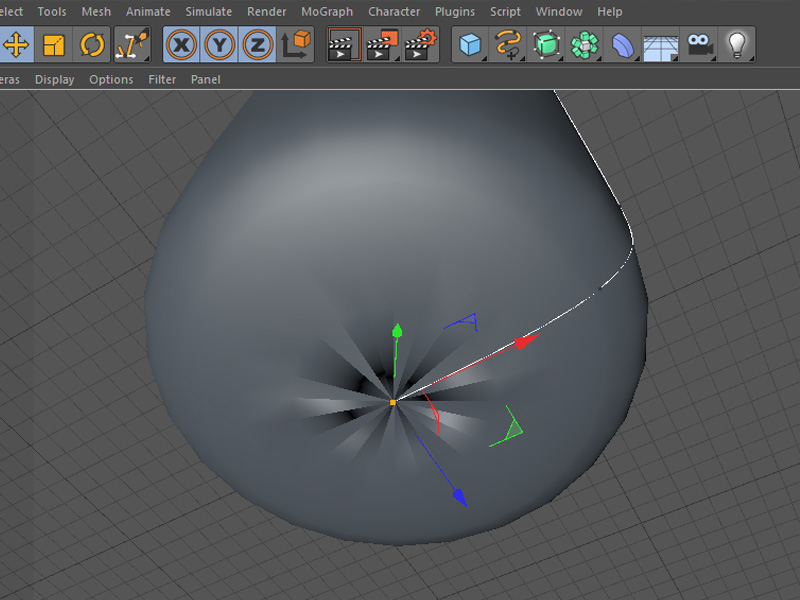Open the viewport Display menu
800x600 pixels.
point(54,80)
